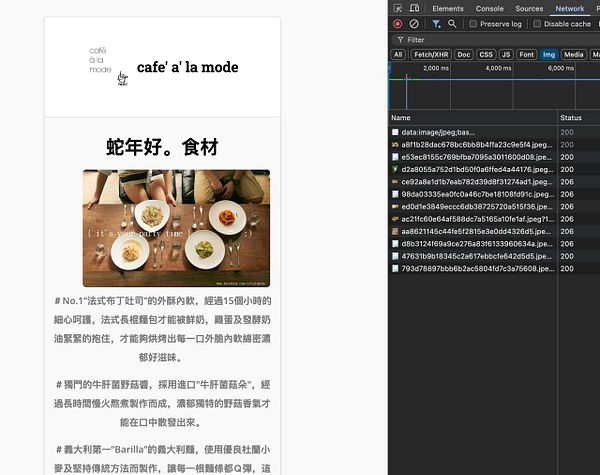
Task: Sort requests by Name column header
Action: (x=473, y=118)
